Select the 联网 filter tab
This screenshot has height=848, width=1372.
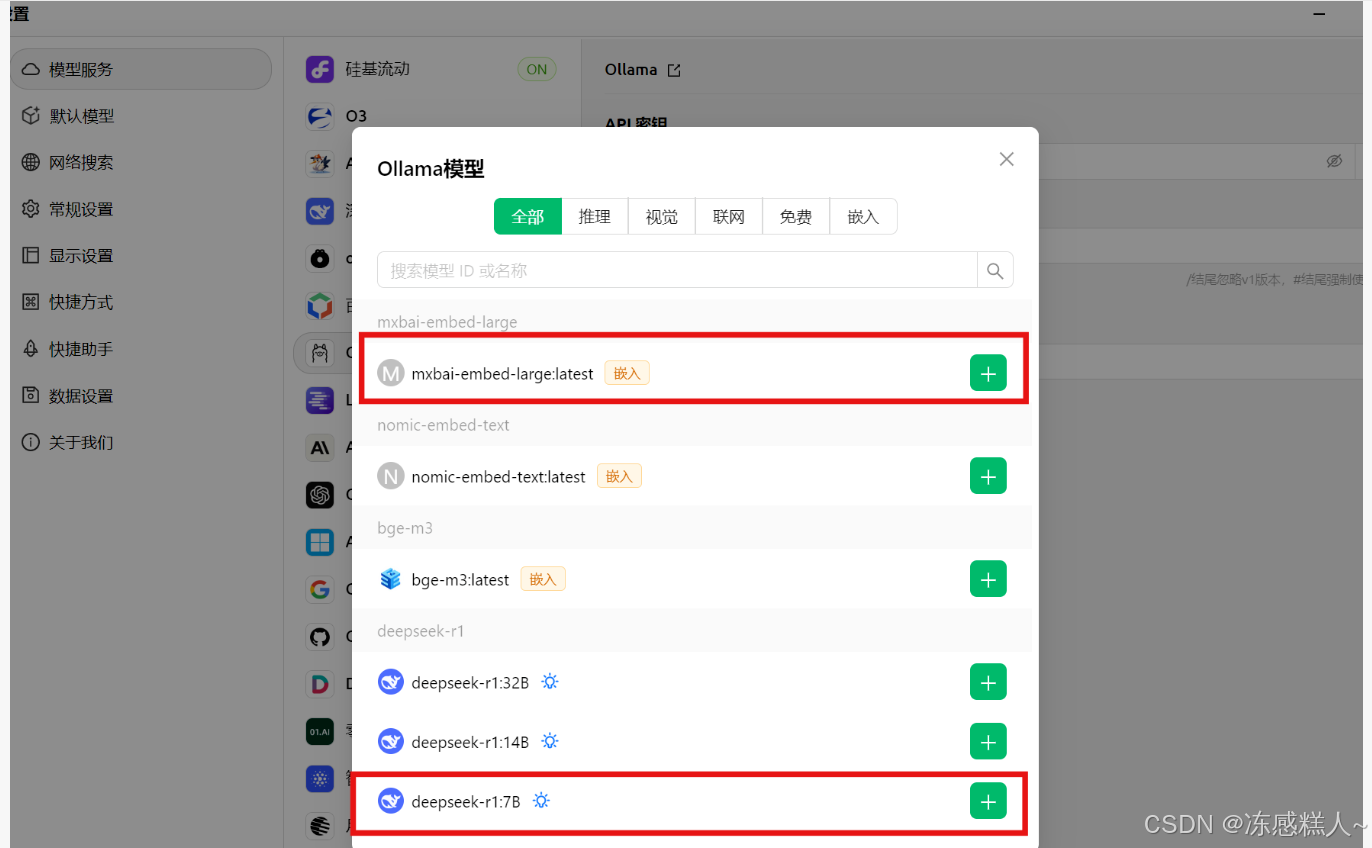[x=728, y=216]
